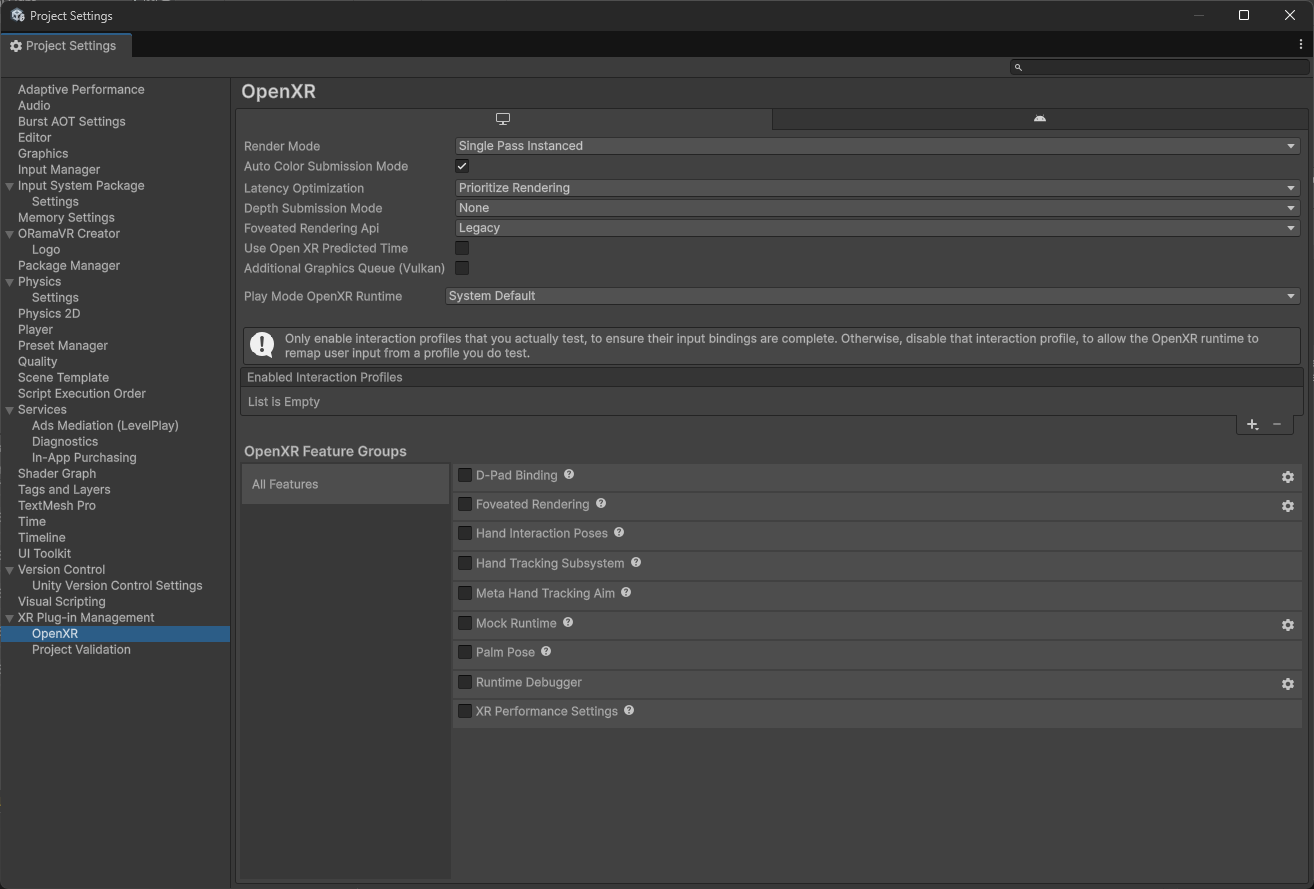
Task: Show help for Palm Pose
Action: coord(546,651)
